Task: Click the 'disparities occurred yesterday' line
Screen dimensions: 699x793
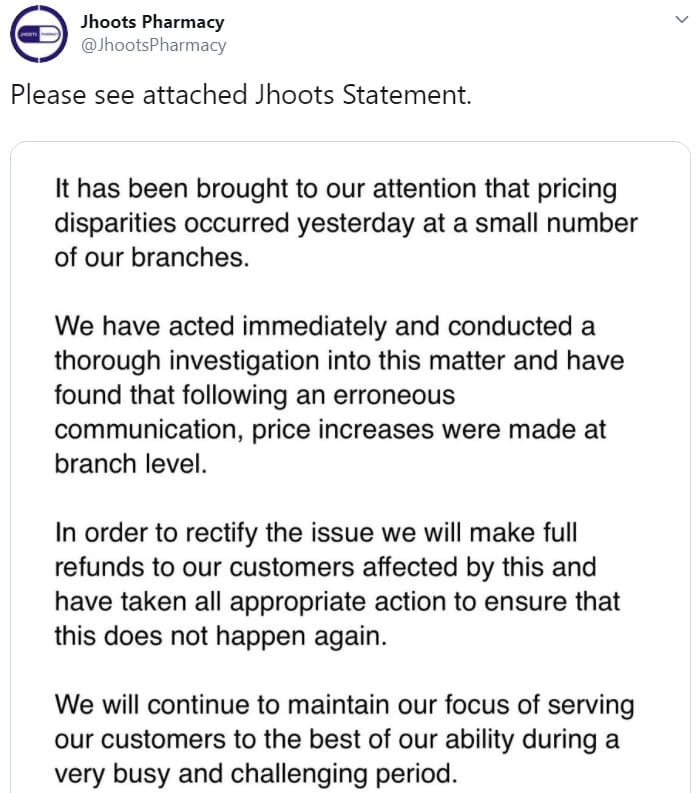Action: click(x=346, y=224)
